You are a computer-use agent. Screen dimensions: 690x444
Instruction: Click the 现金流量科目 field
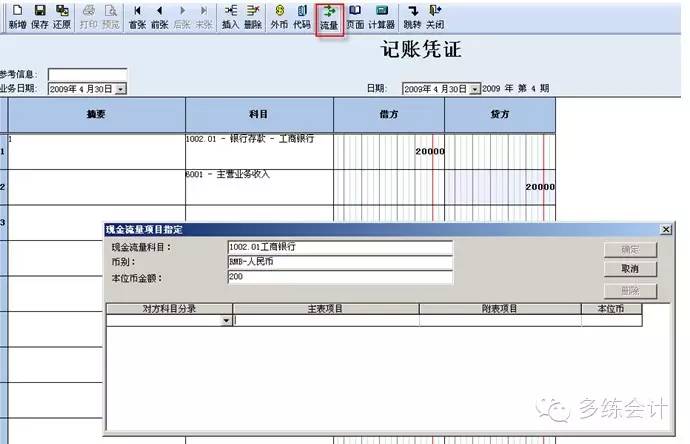coord(340,247)
